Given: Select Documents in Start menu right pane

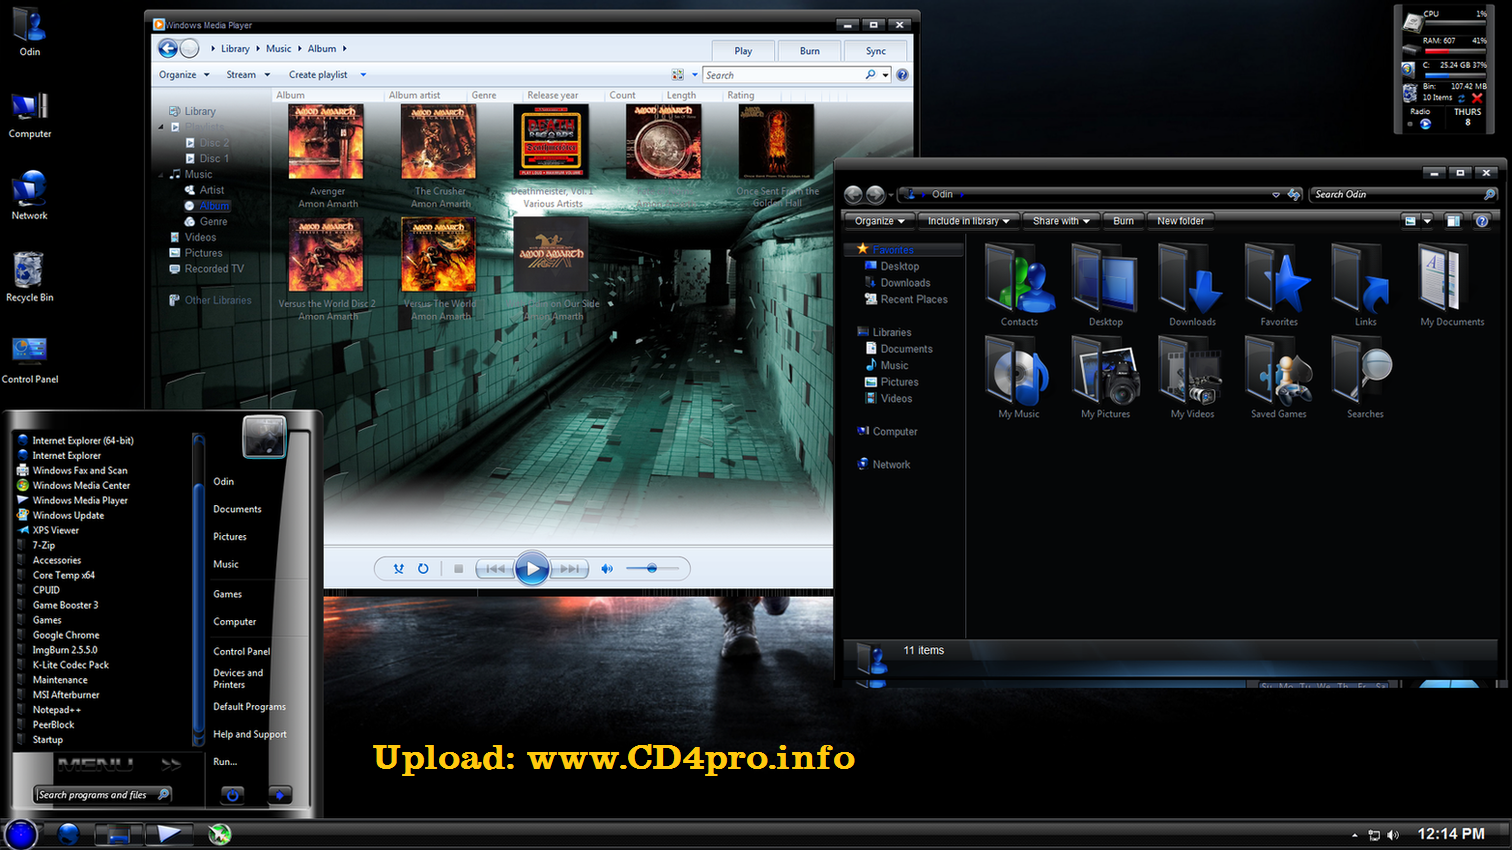Looking at the screenshot, I should pyautogui.click(x=237, y=509).
